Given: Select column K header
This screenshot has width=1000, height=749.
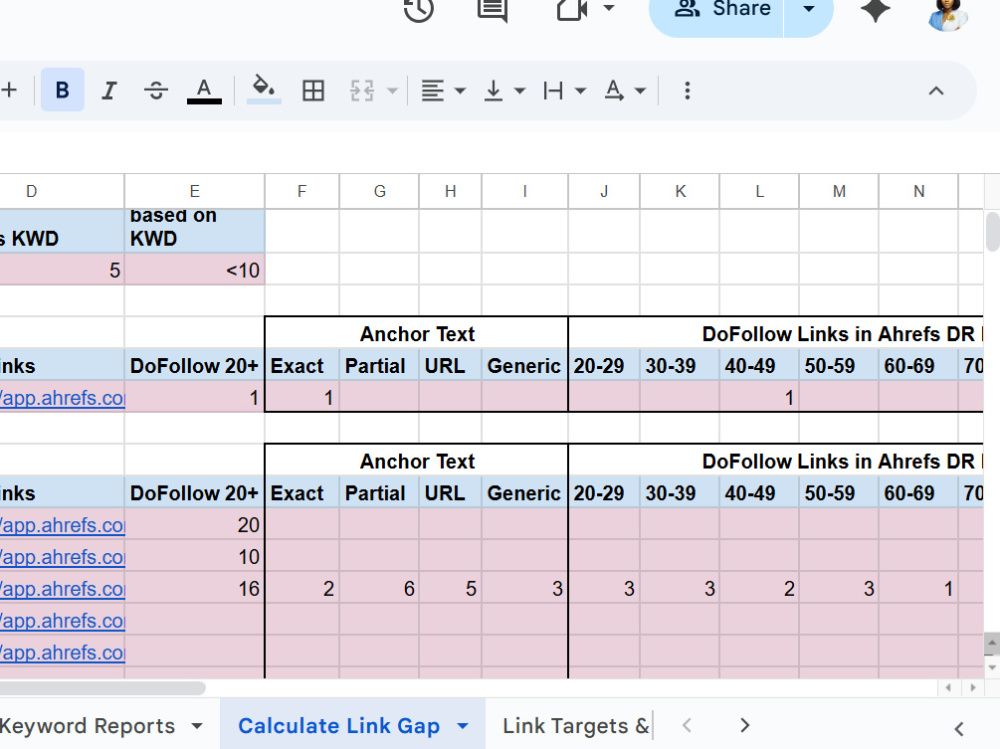Looking at the screenshot, I should click(680, 191).
